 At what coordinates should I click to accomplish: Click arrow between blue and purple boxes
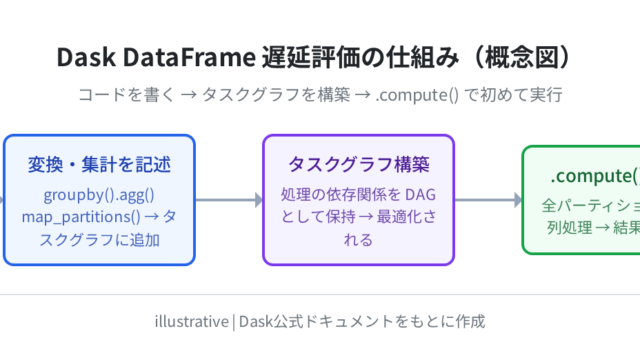(x=229, y=200)
